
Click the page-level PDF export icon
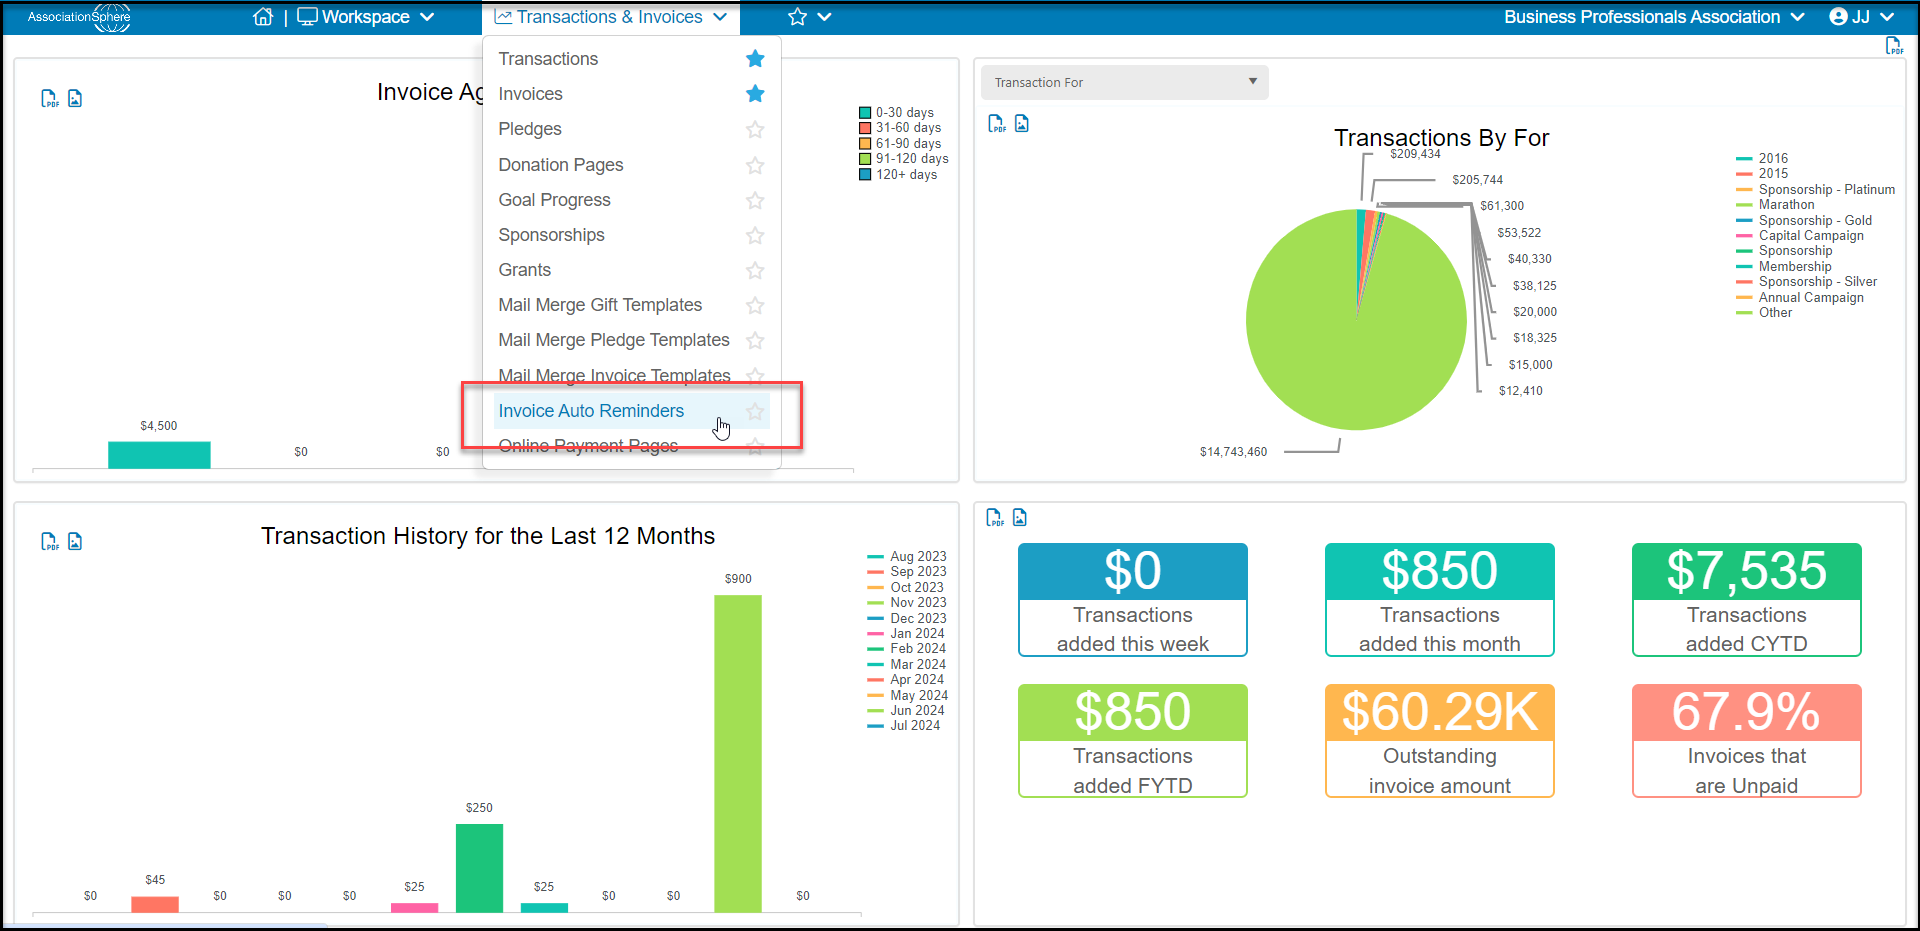click(x=1894, y=45)
